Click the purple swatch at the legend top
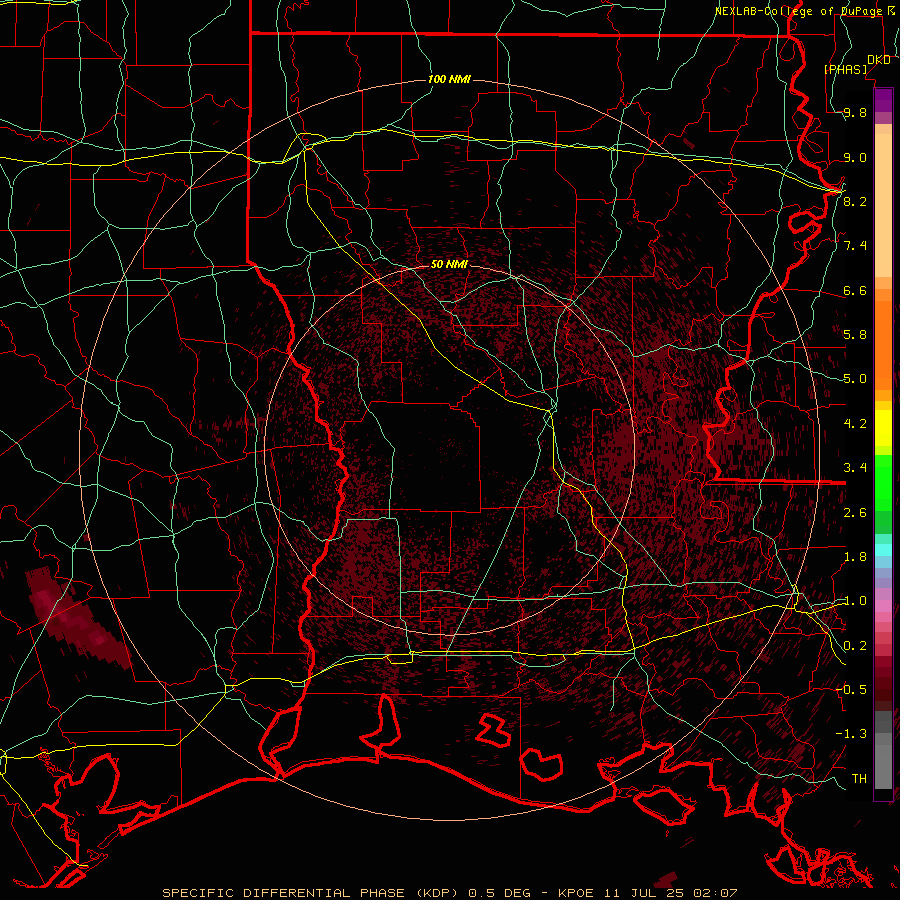900x900 pixels. click(883, 100)
